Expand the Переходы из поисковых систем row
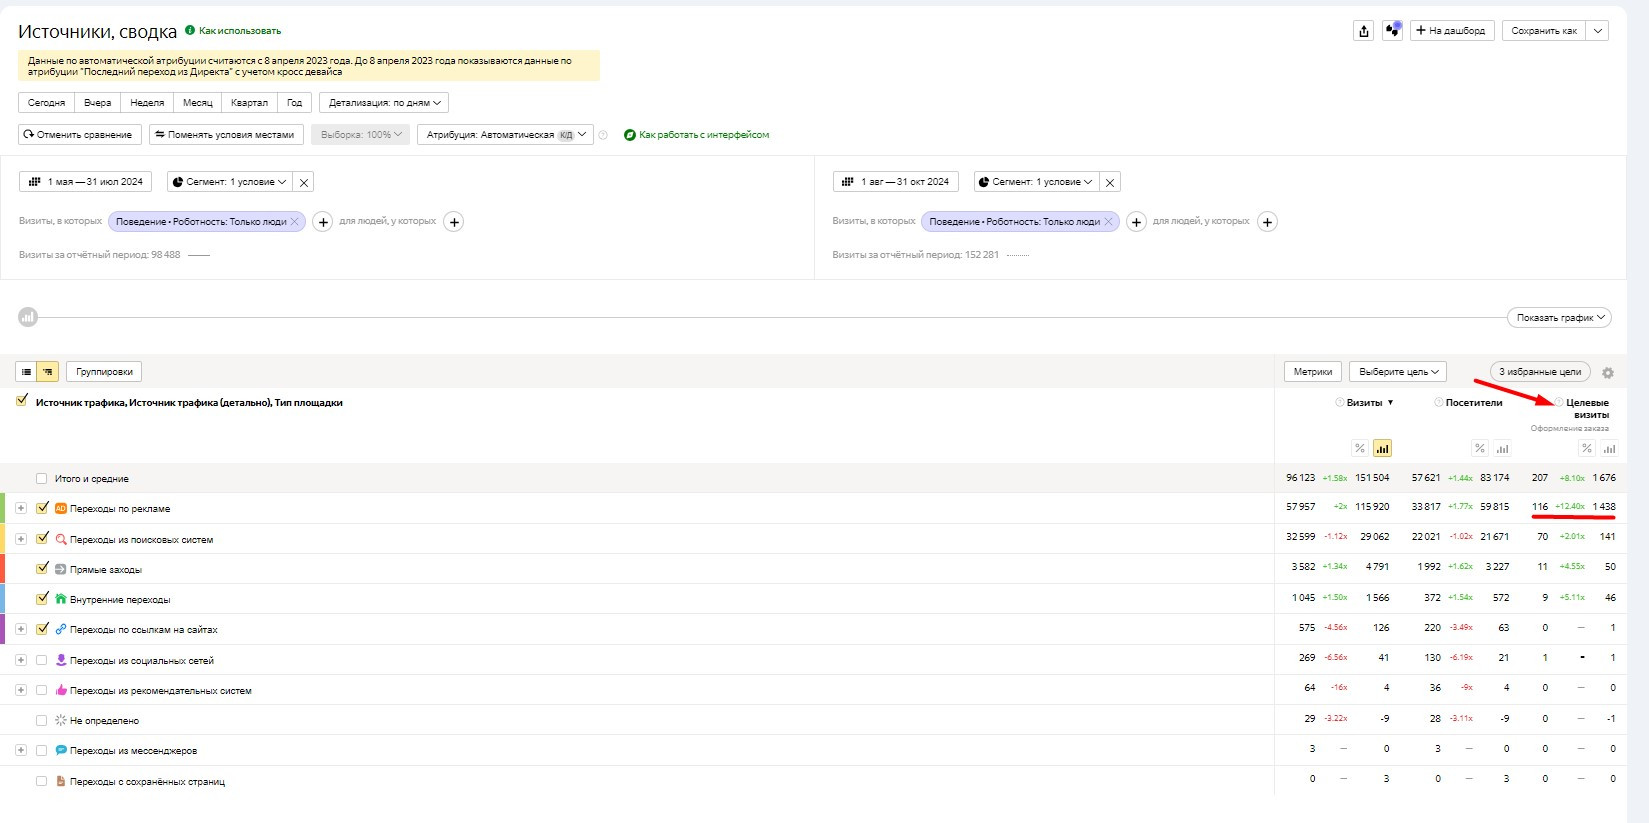This screenshot has width=1649, height=823. (20, 539)
